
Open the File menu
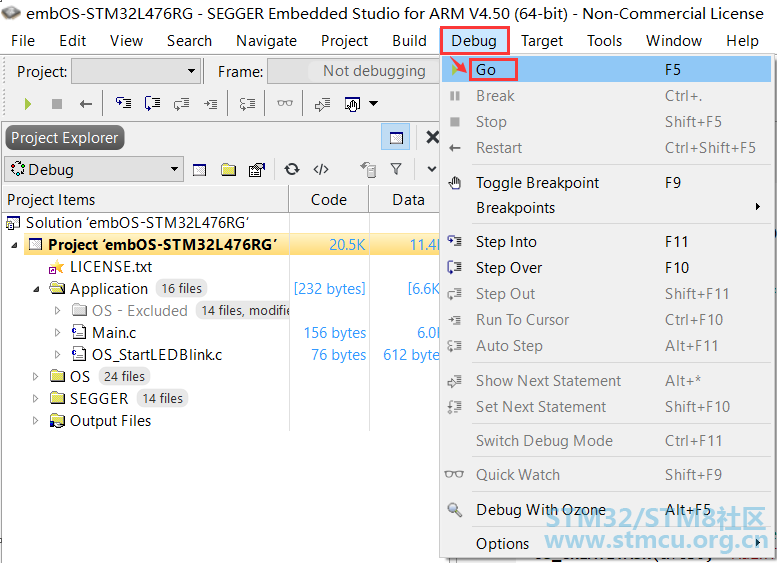click(x=23, y=41)
